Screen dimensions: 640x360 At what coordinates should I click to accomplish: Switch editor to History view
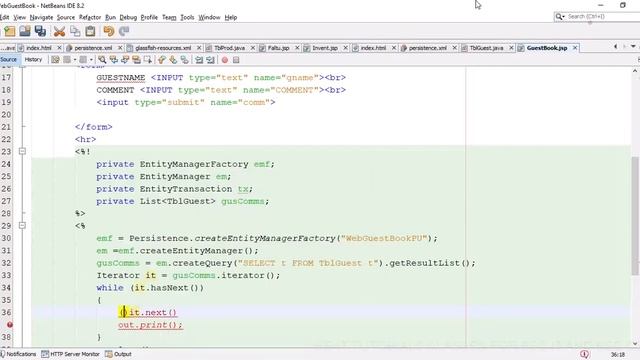click(33, 60)
